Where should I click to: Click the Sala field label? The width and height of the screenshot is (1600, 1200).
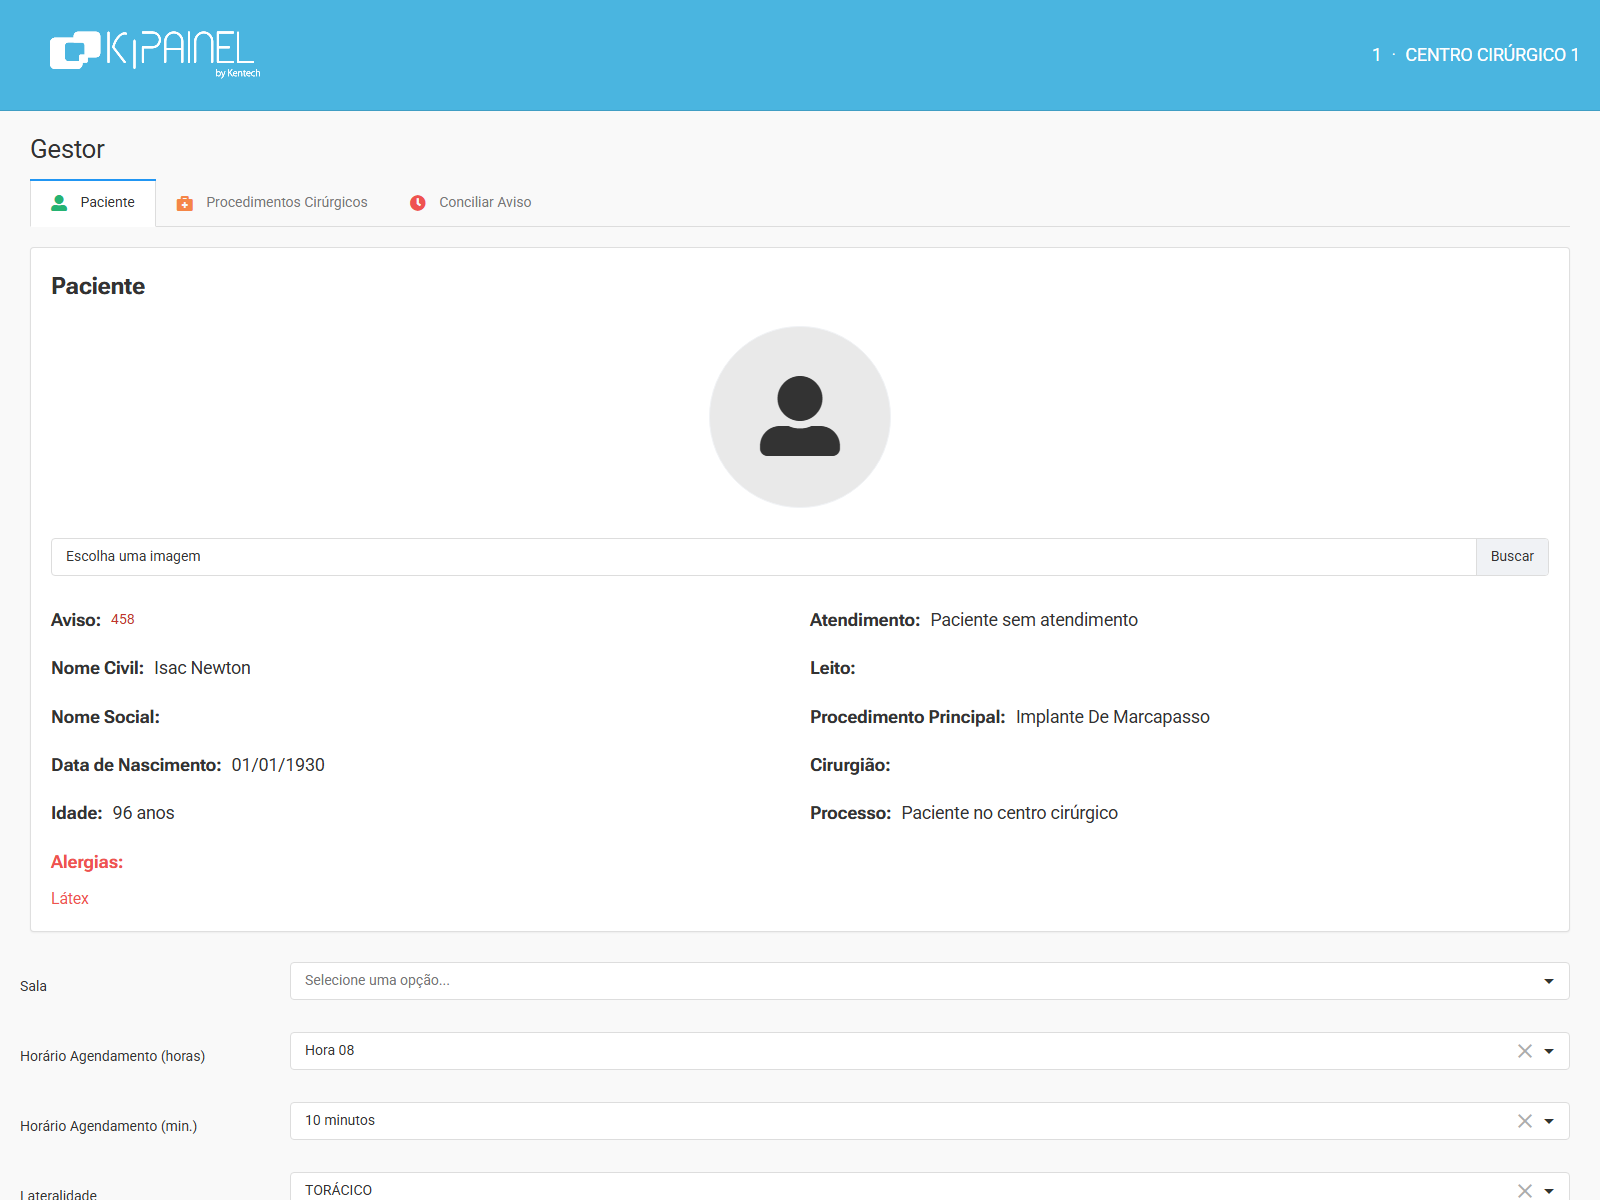point(34,986)
